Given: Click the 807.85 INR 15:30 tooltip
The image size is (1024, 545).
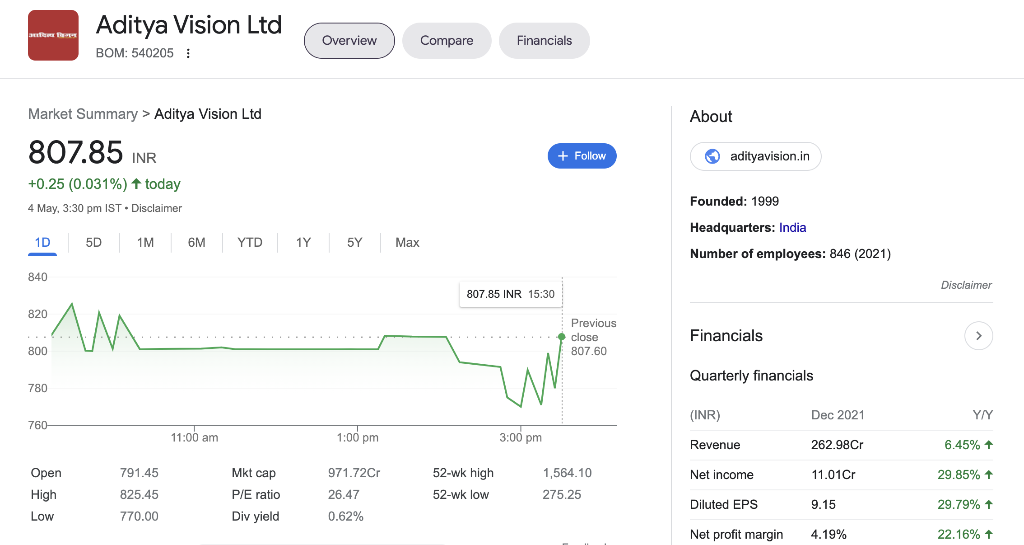Looking at the screenshot, I should click(511, 294).
